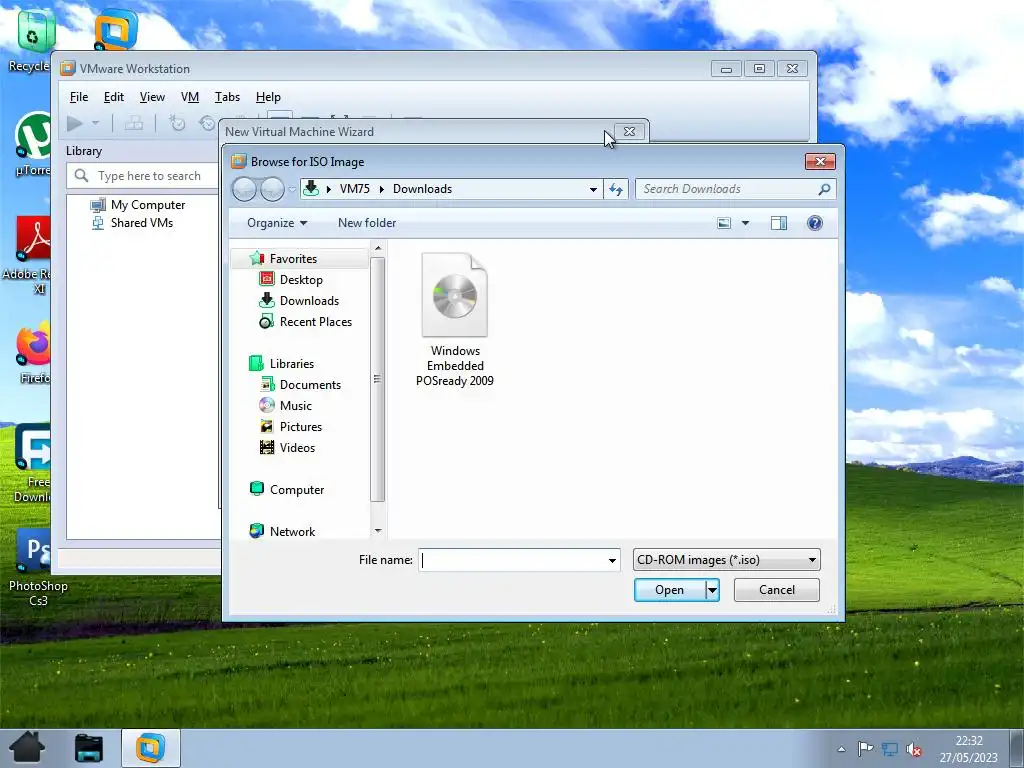
Task: Close the New Virtual Machine Wizard
Action: click(629, 131)
